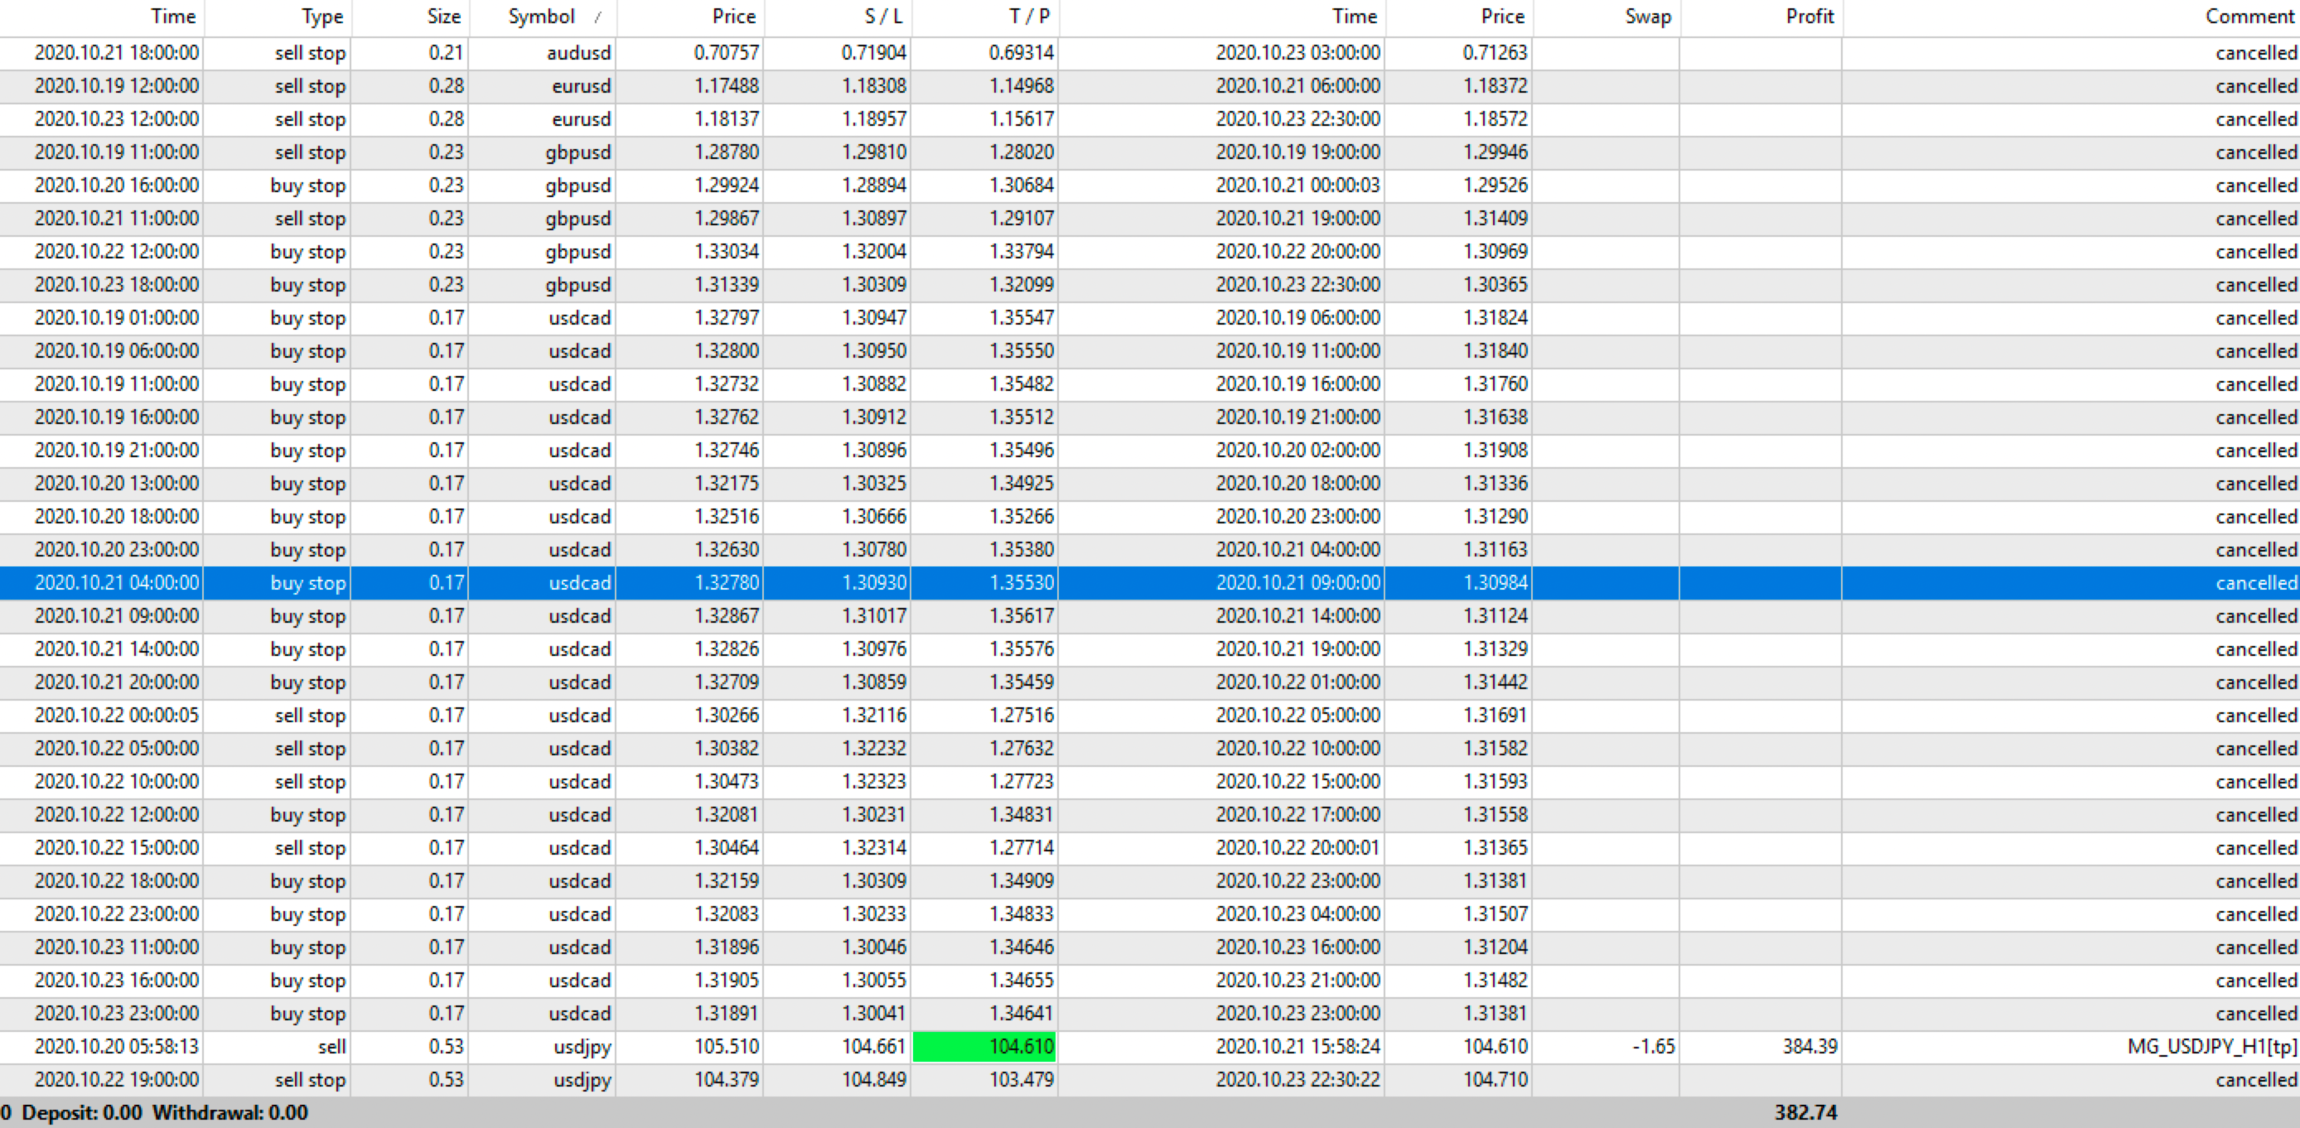
Task: Sort by the Profit column header
Action: pos(1809,17)
